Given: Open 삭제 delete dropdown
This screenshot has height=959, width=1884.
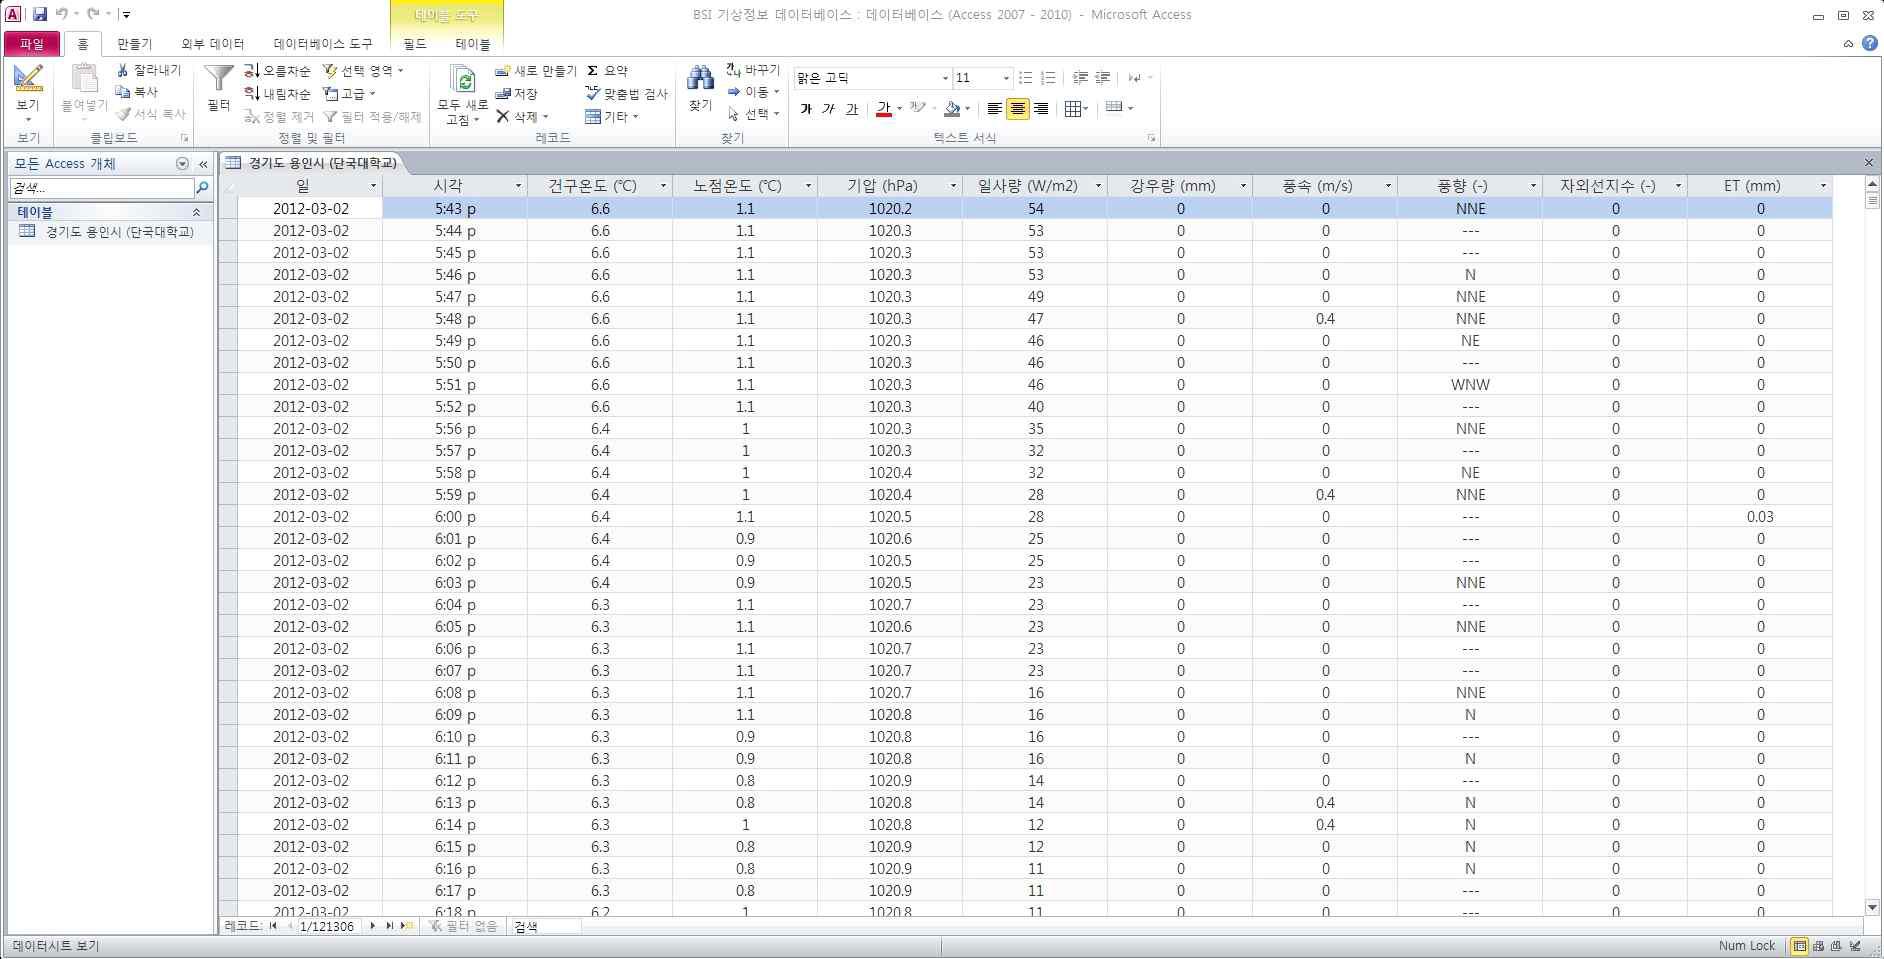Looking at the screenshot, I should (x=523, y=117).
